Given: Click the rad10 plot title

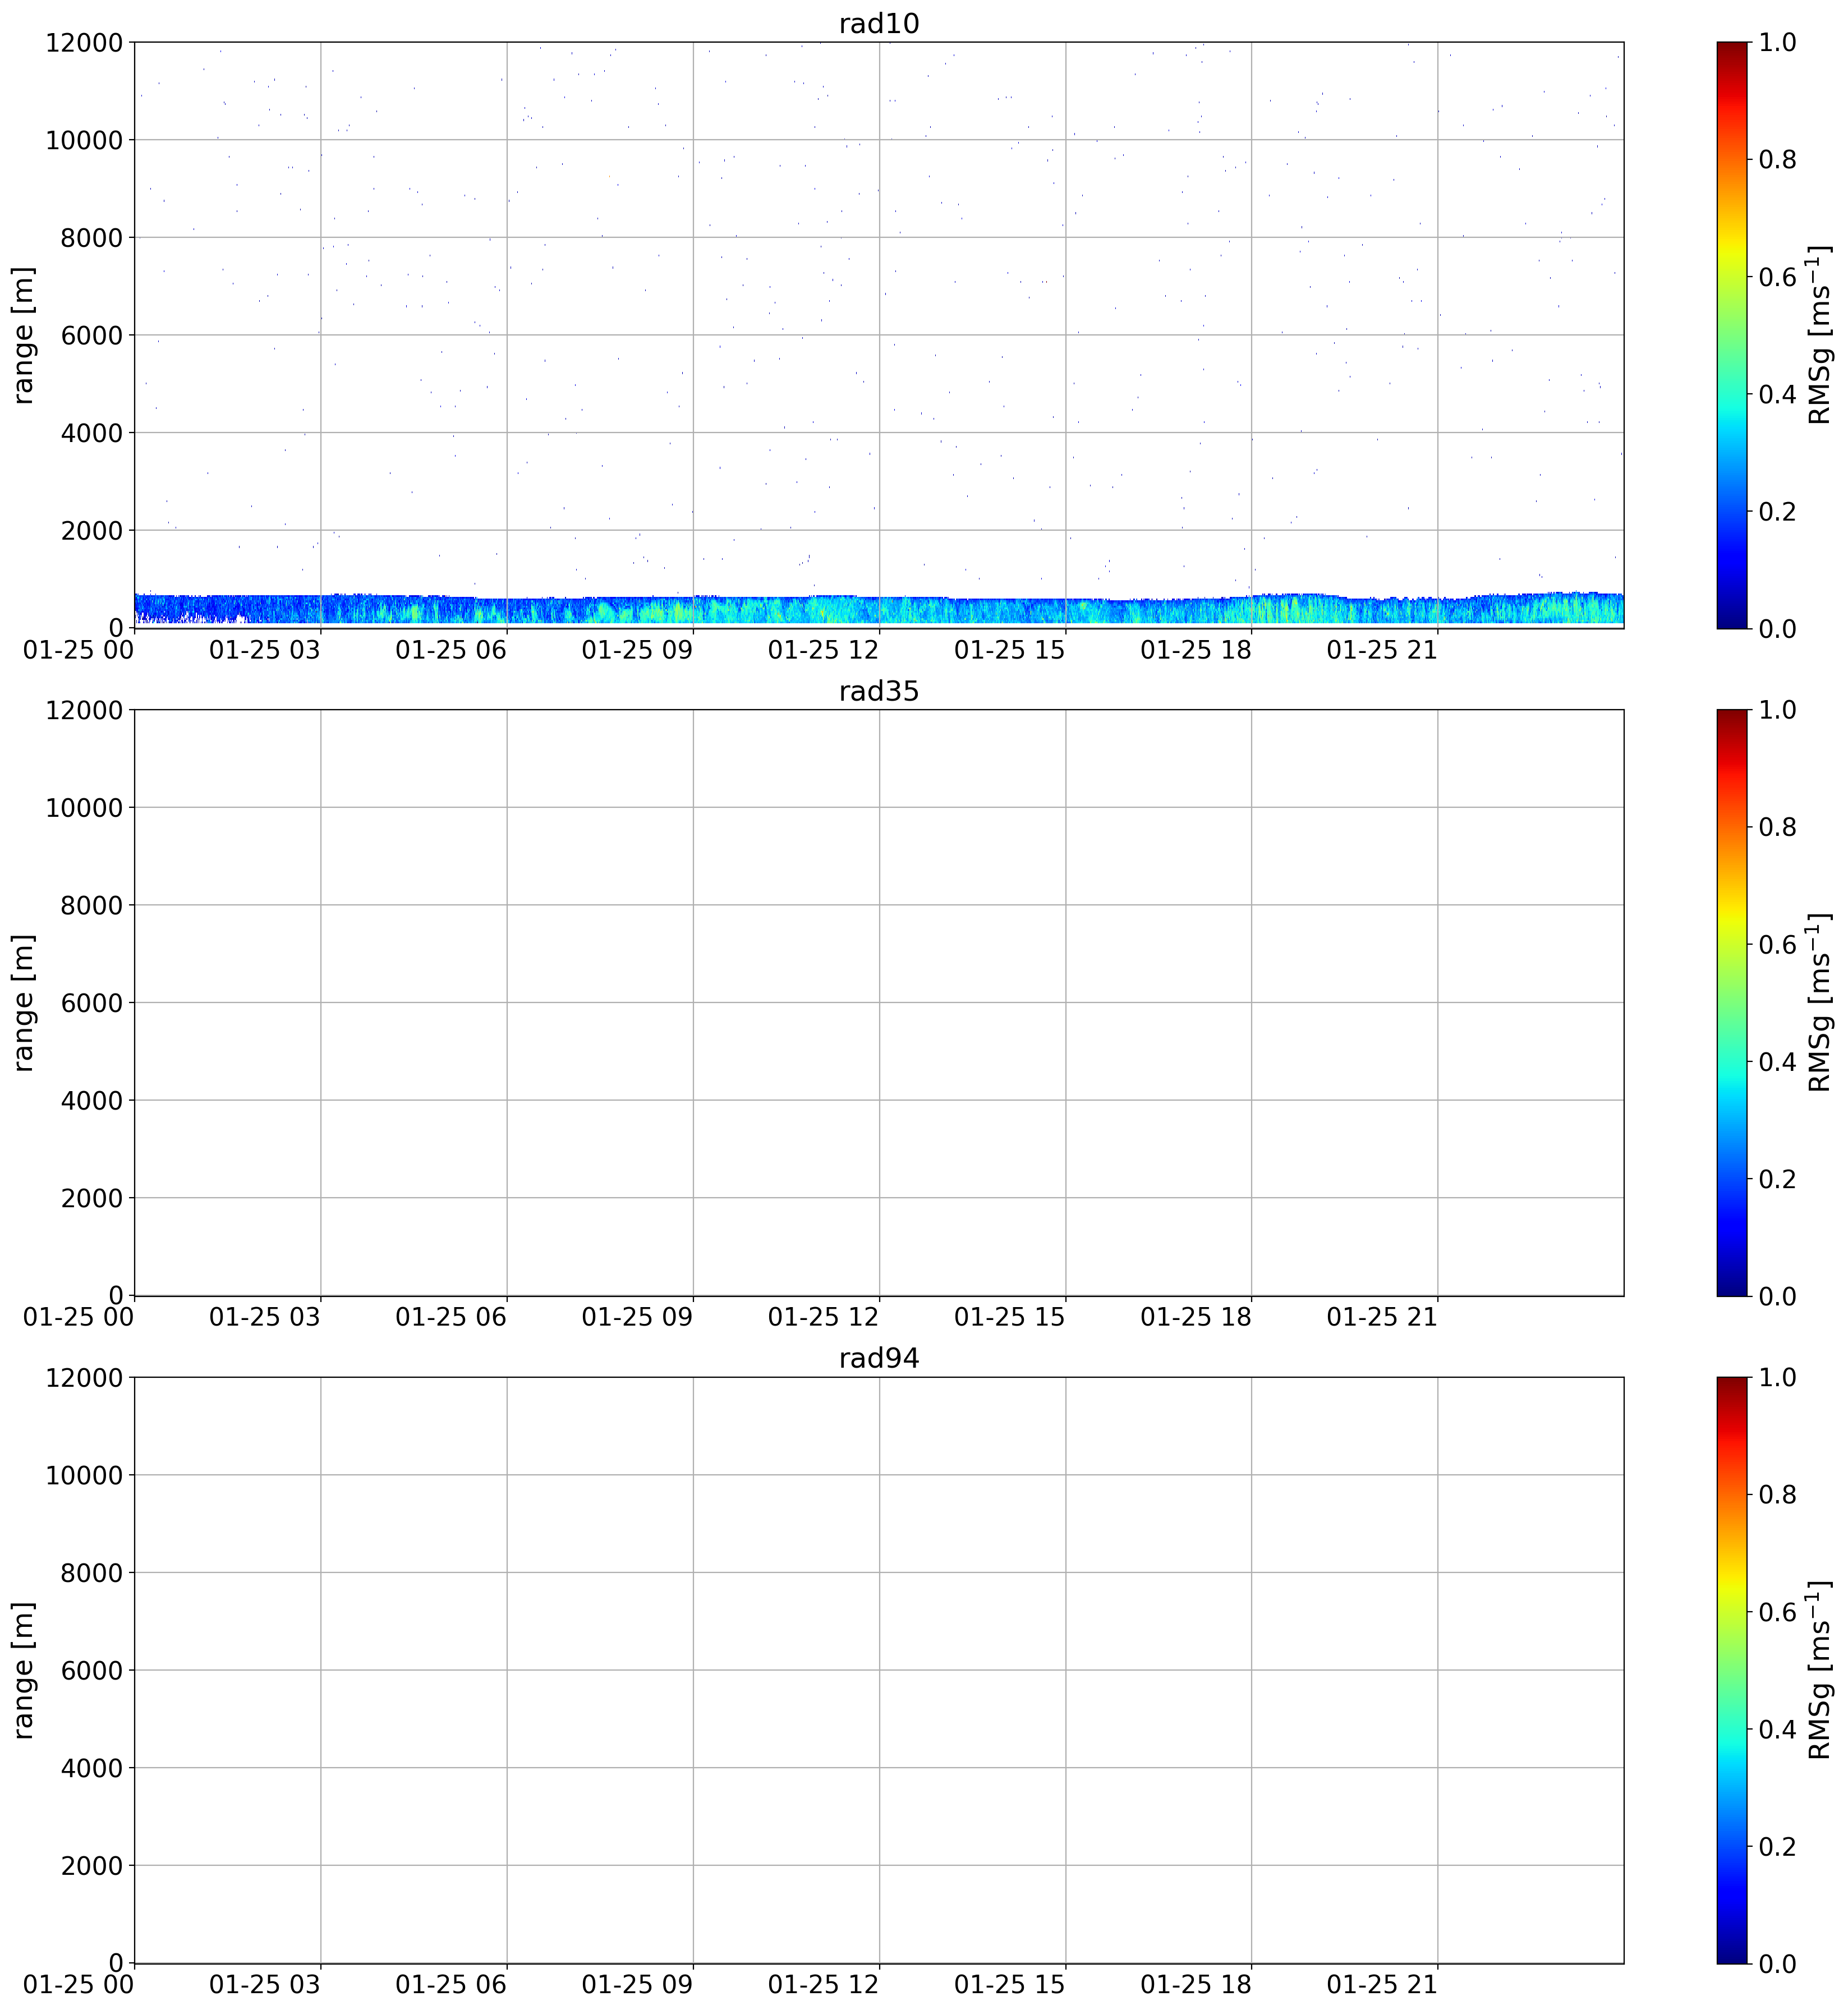Looking at the screenshot, I should pos(879,23).
